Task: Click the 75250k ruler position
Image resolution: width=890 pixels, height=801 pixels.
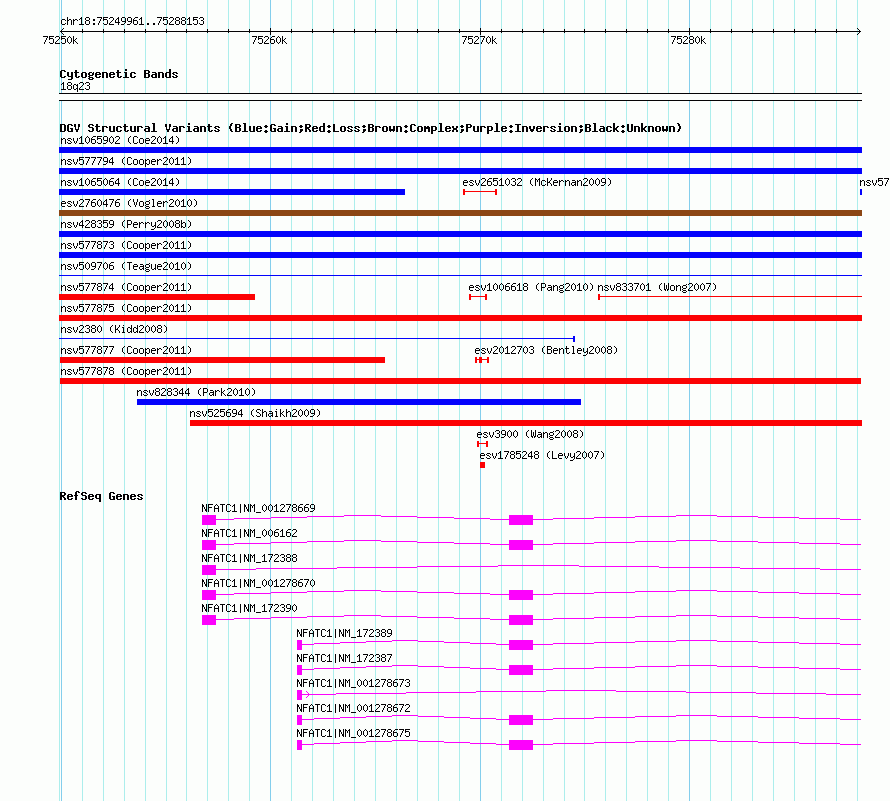Action: click(x=60, y=40)
